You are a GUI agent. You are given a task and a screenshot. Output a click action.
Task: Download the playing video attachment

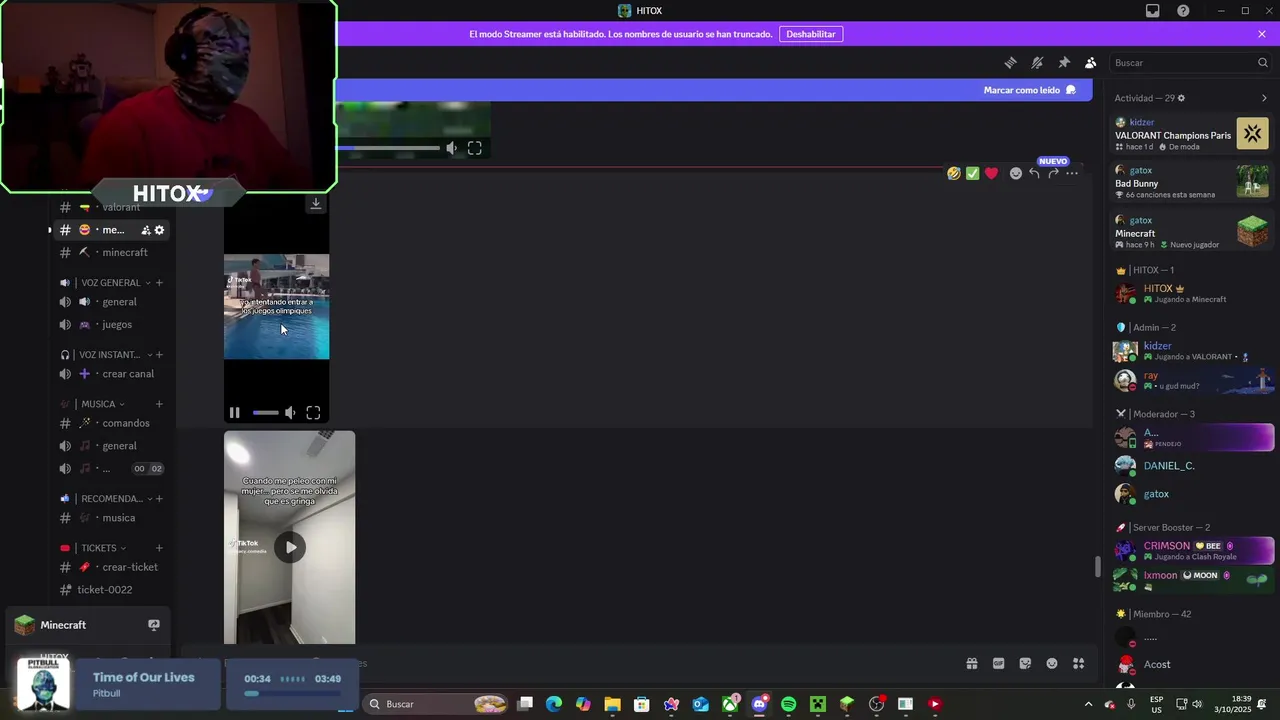tap(316, 203)
